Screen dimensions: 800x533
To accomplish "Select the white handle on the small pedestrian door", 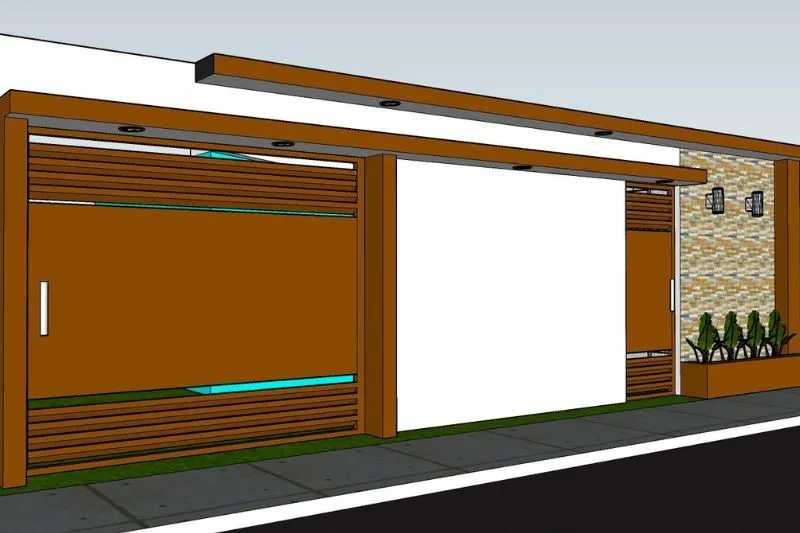I will click(x=672, y=295).
